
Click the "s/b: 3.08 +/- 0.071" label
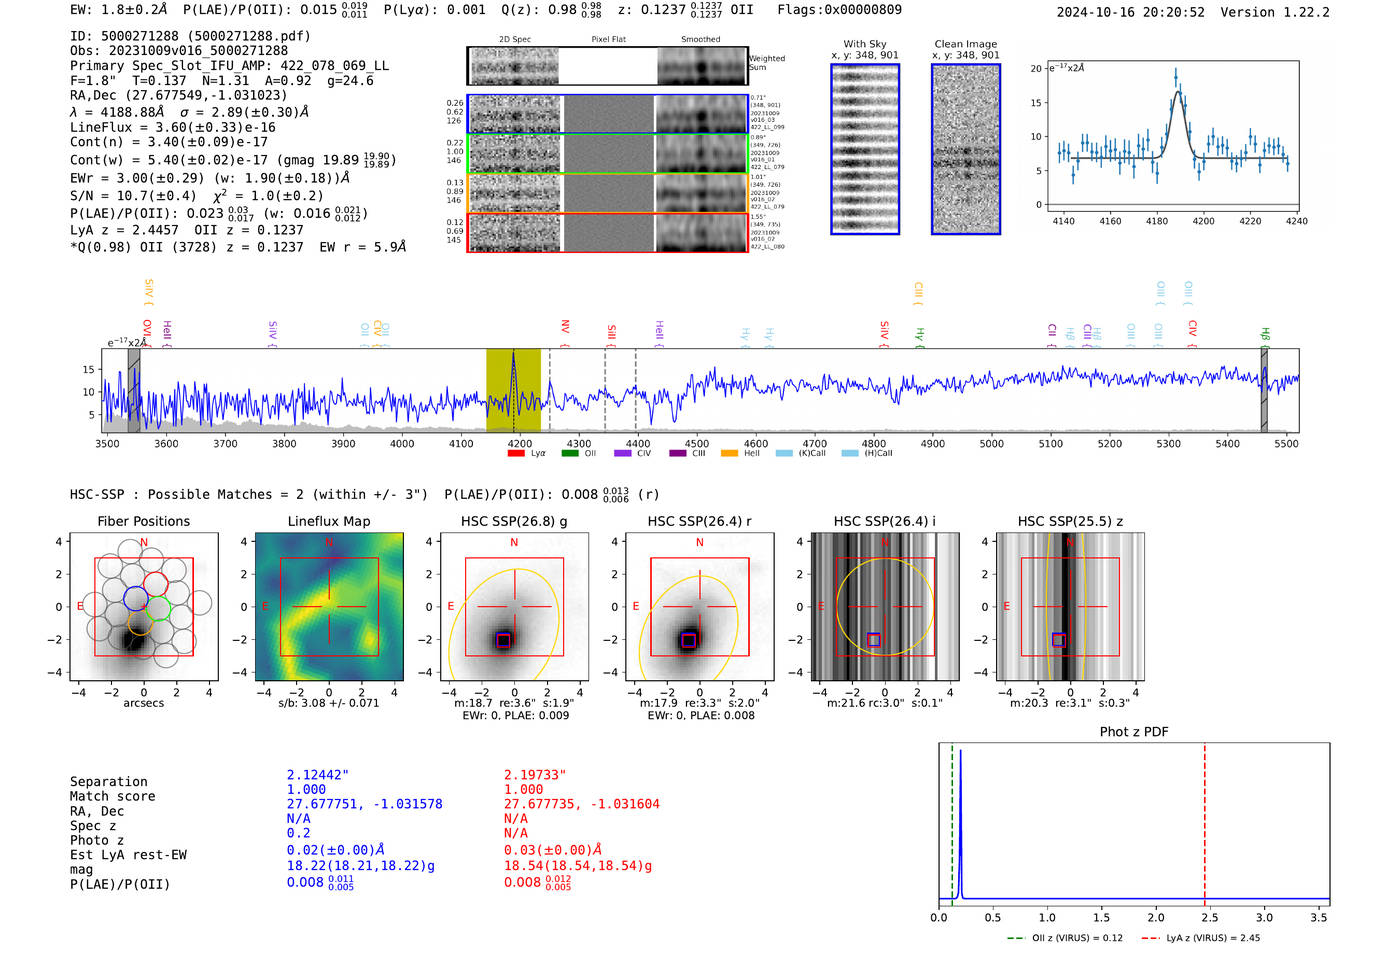[329, 703]
